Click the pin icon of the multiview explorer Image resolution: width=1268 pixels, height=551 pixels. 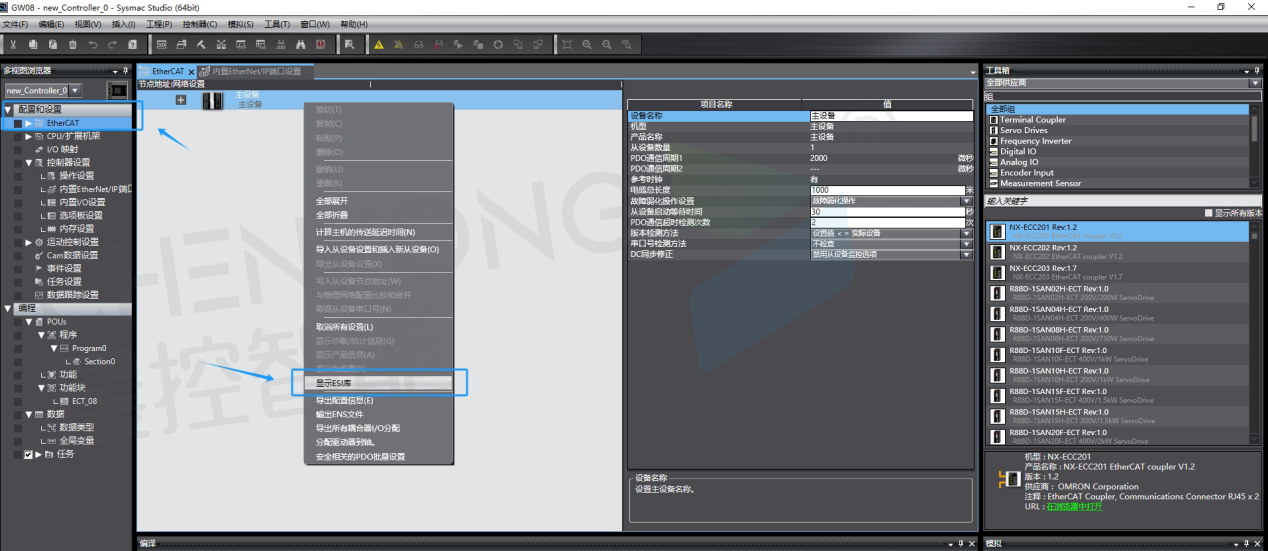coord(126,71)
